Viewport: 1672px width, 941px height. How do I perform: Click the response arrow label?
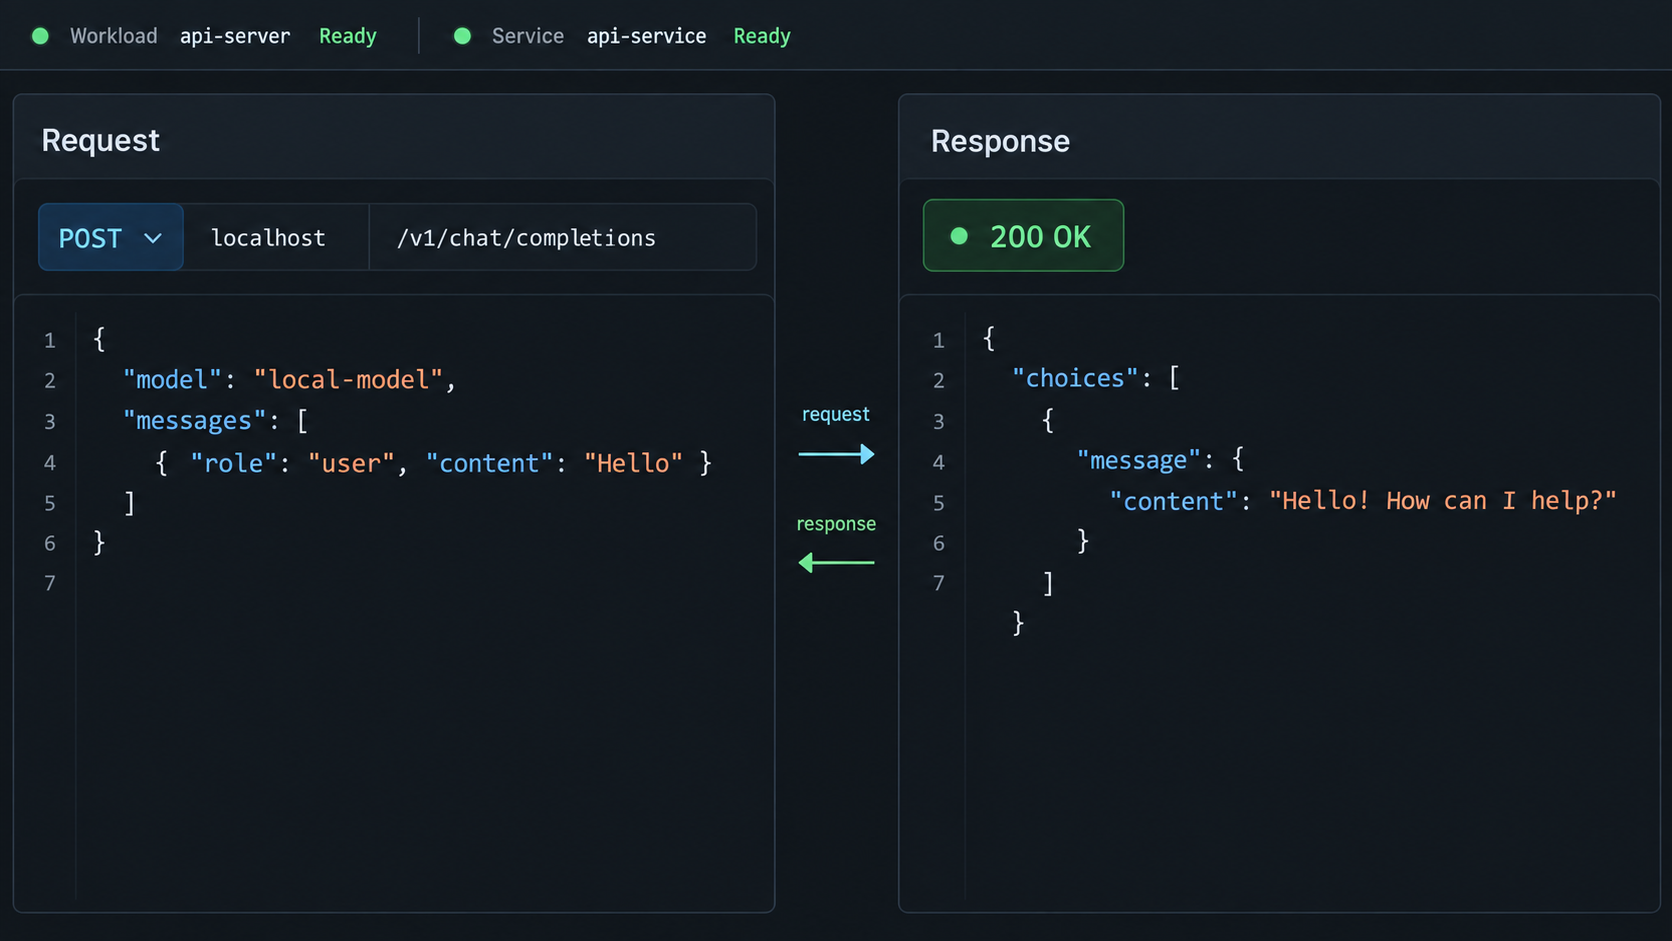(x=836, y=524)
